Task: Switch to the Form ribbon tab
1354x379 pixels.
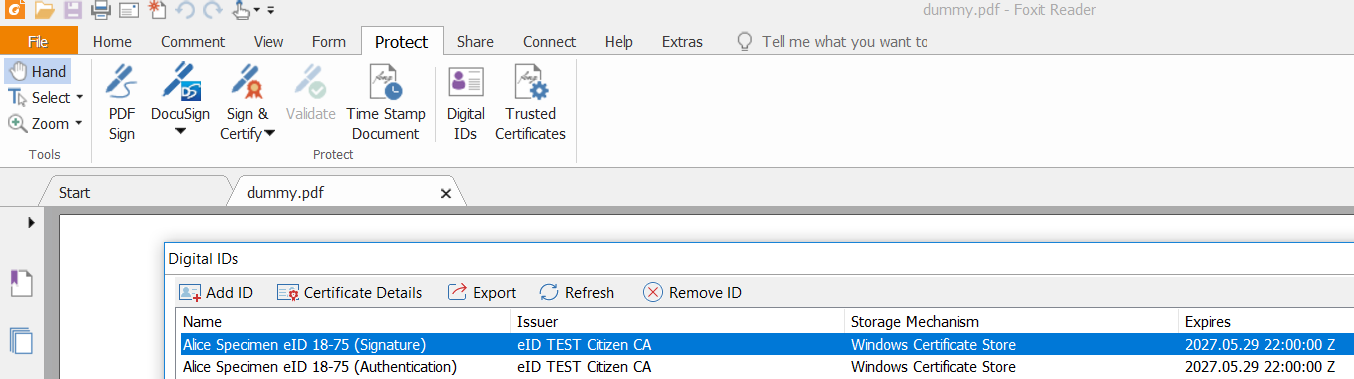Action: 329,41
